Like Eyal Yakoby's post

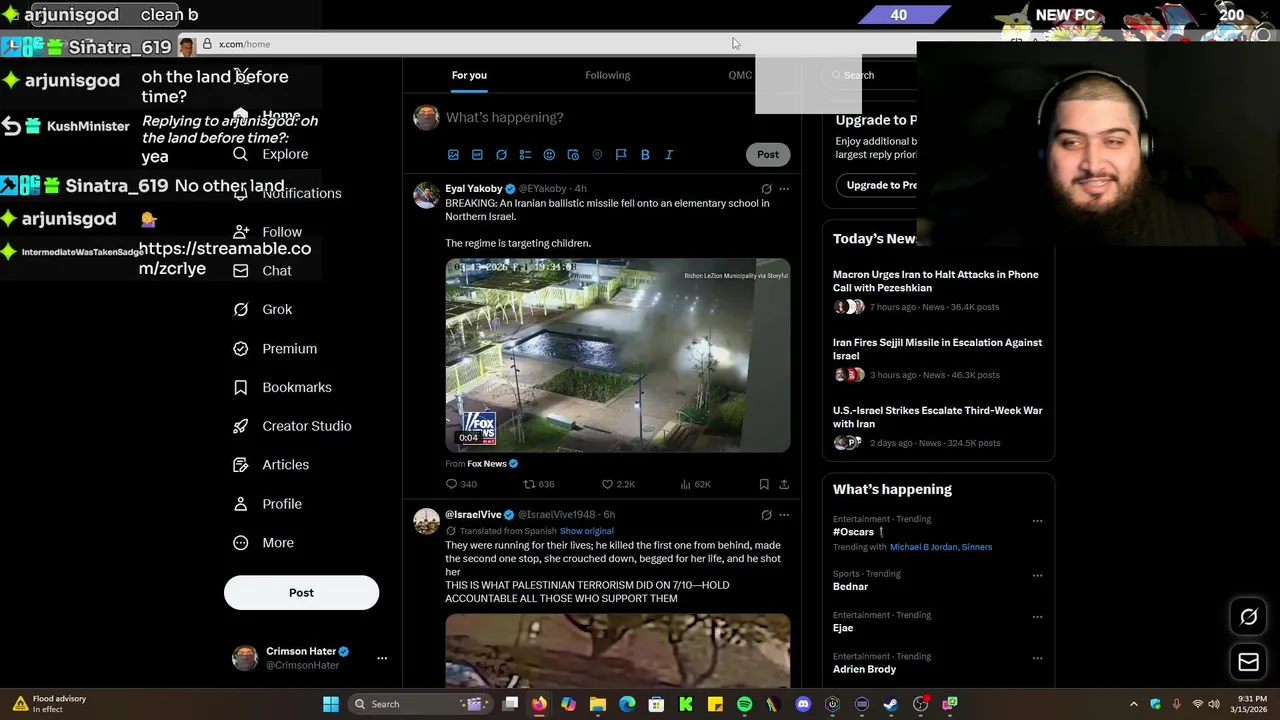pos(618,484)
